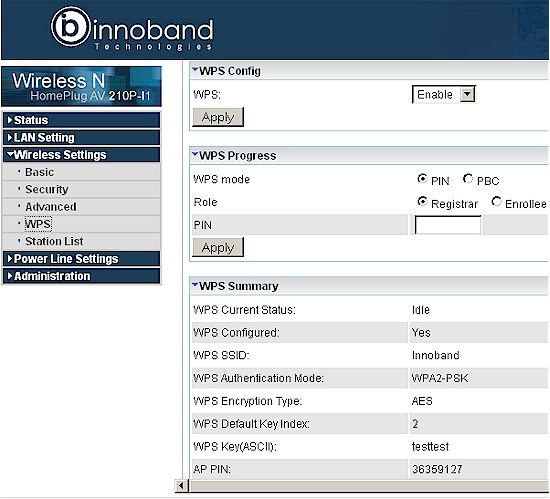Image resolution: width=550 pixels, height=499 pixels.
Task: Click the WPS Authentication Mode label
Action: [259, 378]
